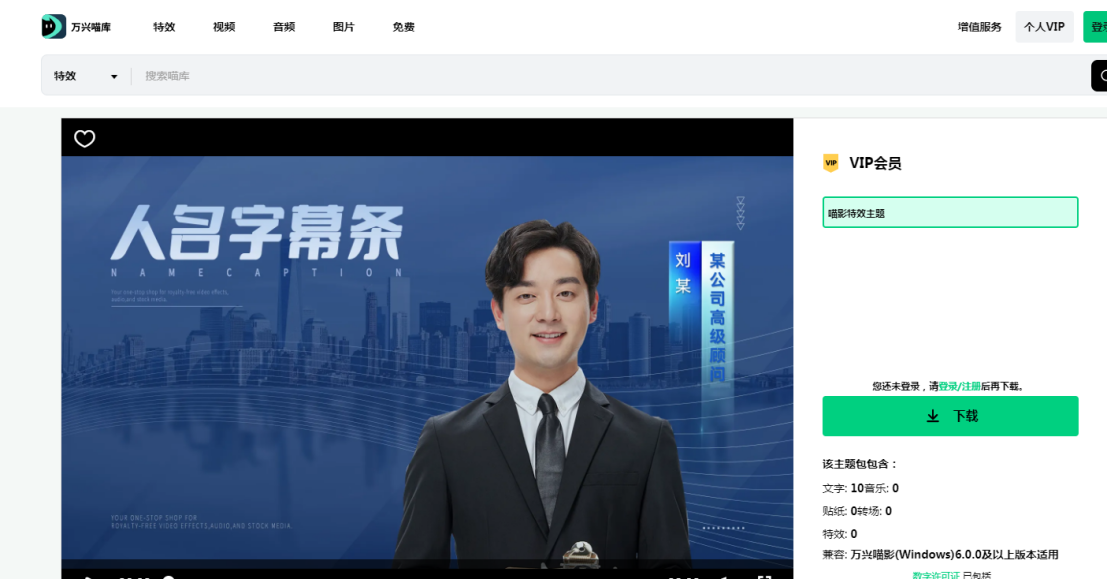
Task: Switch to the 视频 navigation tab
Action: (222, 27)
